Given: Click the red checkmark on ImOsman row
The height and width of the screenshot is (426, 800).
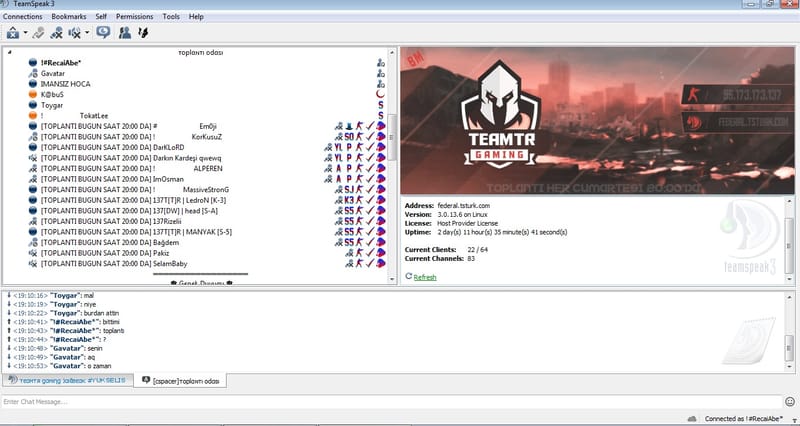Looking at the screenshot, I should (370, 179).
